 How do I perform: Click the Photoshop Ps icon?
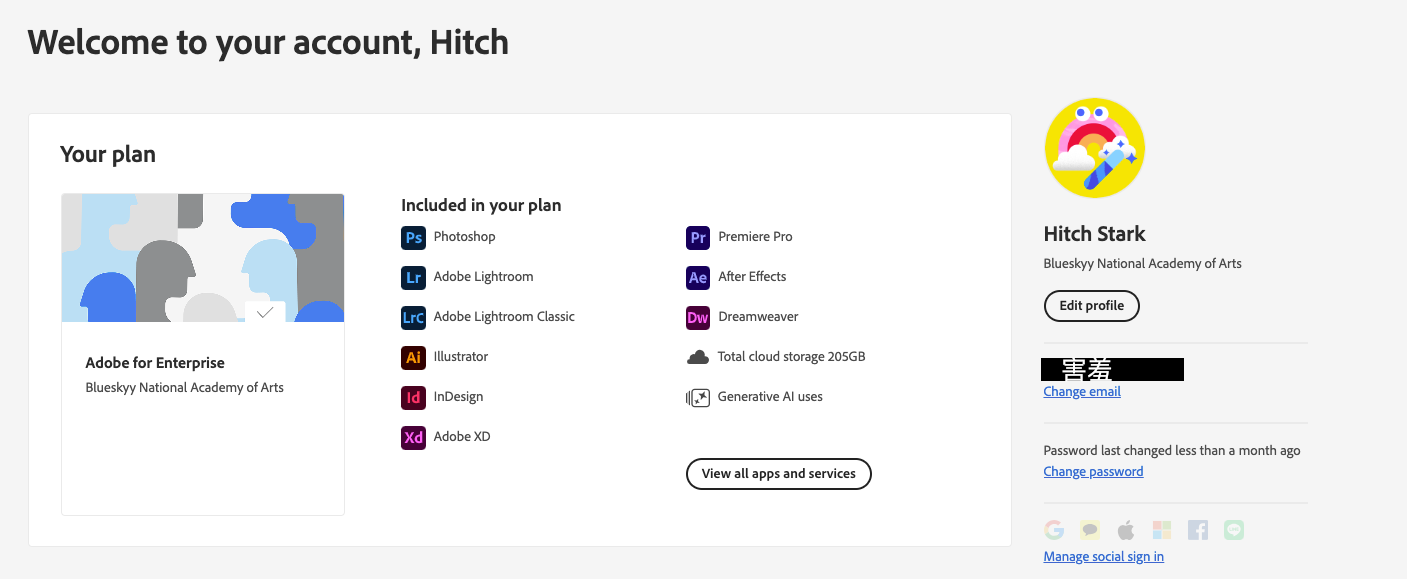pyautogui.click(x=413, y=237)
